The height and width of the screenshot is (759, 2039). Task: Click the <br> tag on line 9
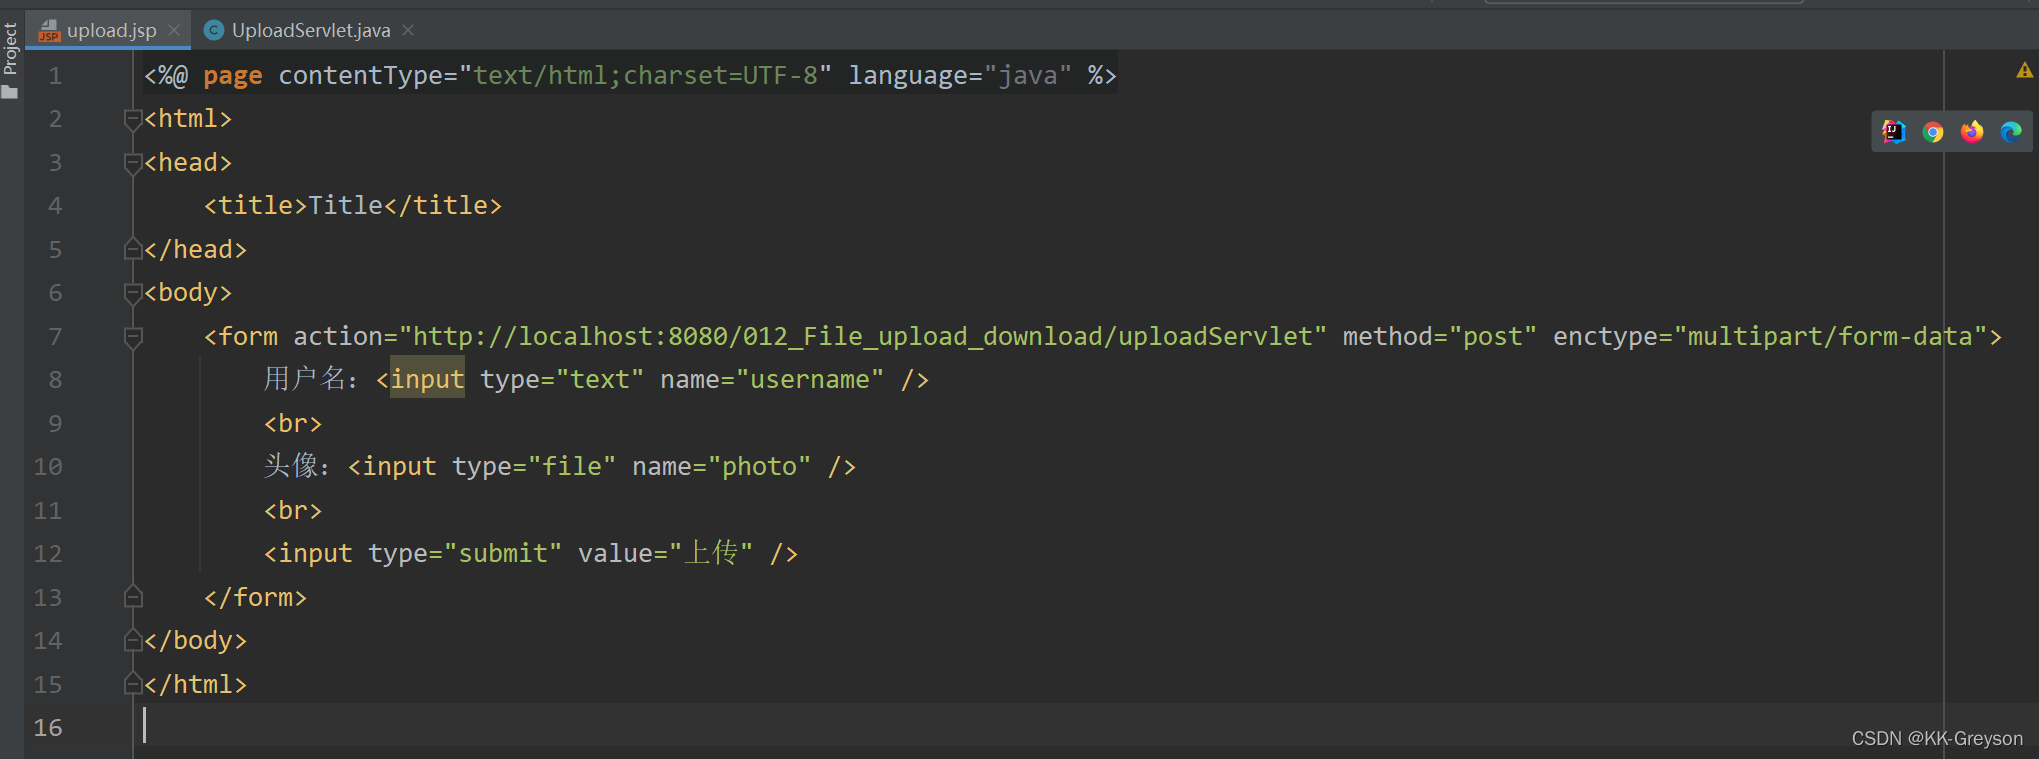293,424
